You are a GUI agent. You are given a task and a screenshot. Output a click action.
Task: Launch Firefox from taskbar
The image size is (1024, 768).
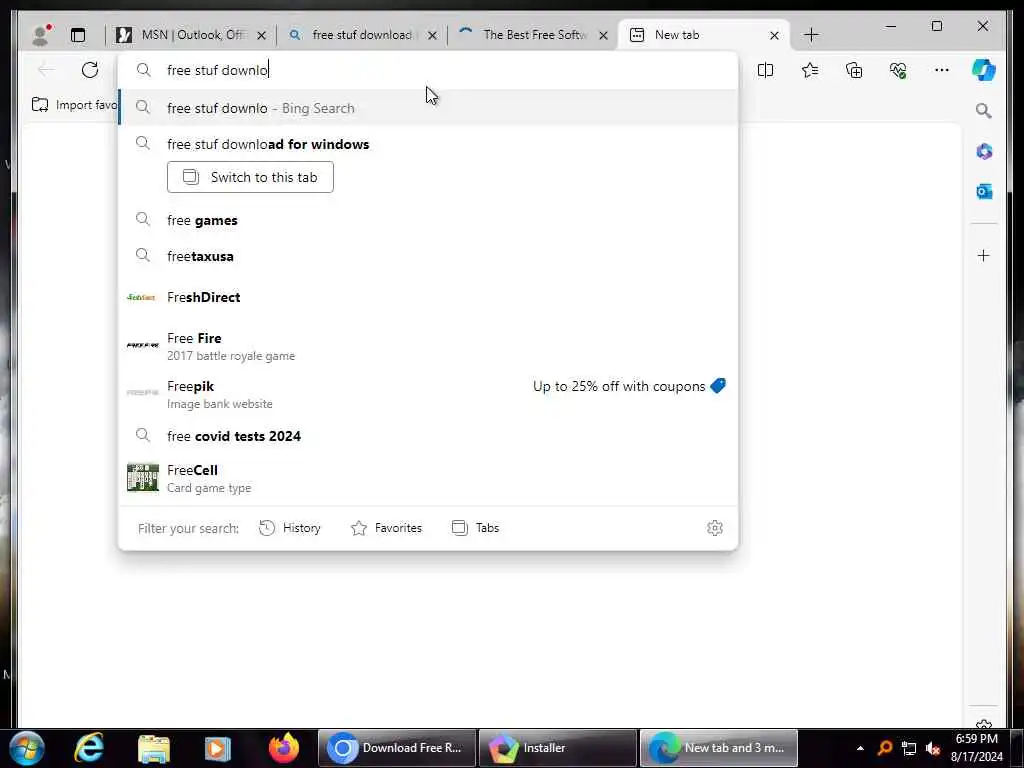pyautogui.click(x=283, y=748)
